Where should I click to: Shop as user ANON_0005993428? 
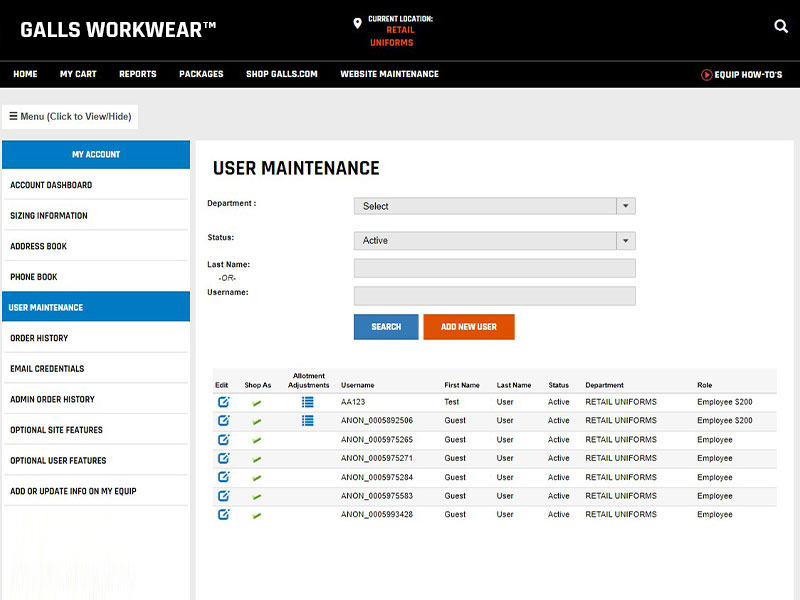[x=257, y=515]
